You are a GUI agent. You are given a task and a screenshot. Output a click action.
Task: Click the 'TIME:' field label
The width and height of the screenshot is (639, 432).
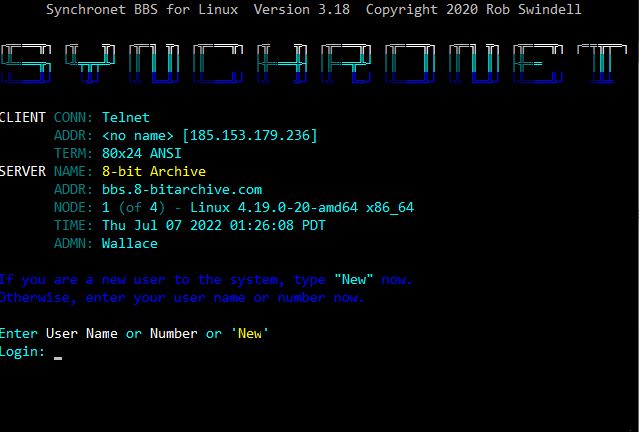[73, 225]
